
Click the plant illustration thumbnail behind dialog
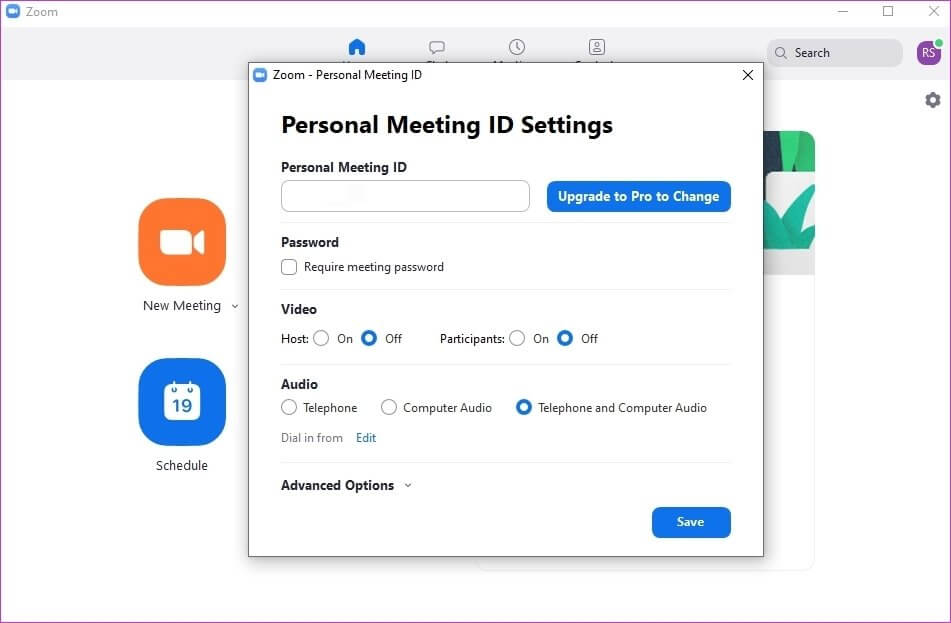(x=788, y=203)
